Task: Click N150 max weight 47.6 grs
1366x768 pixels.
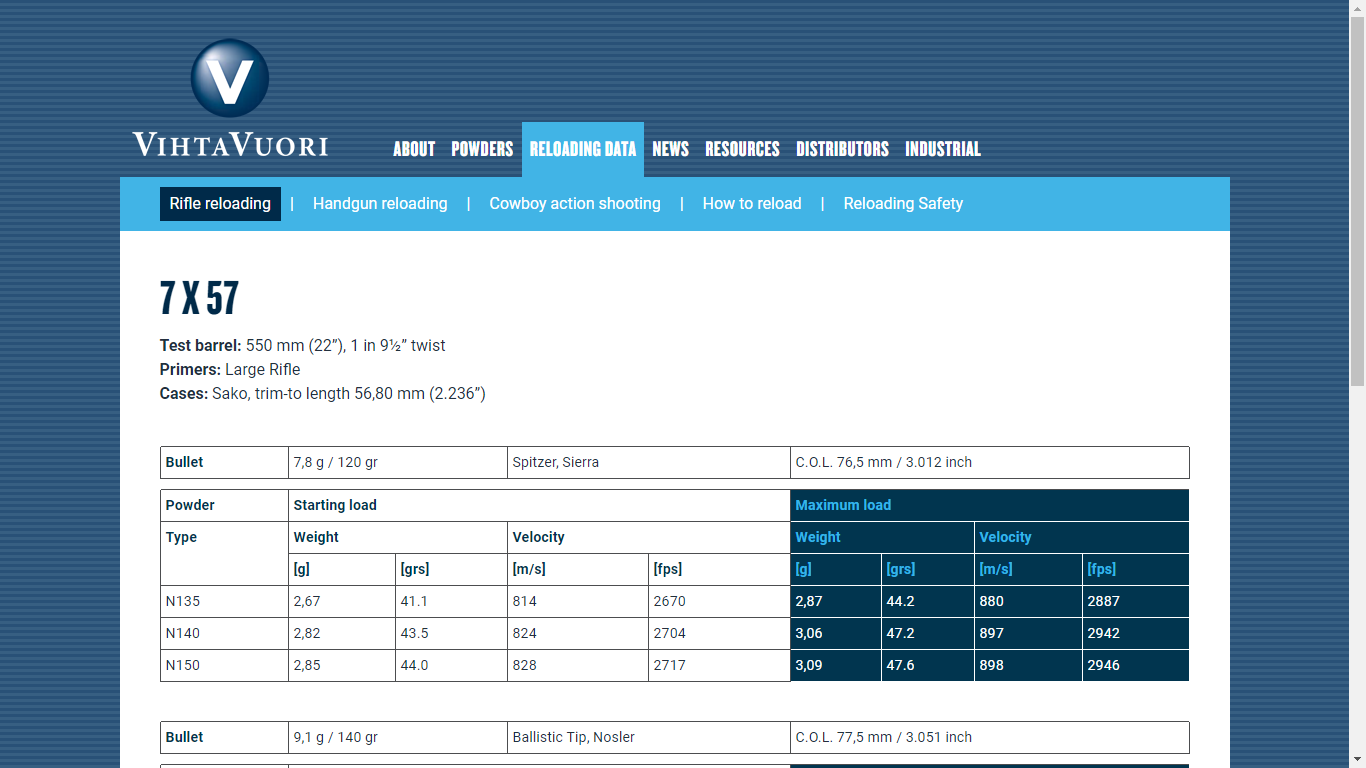Action: click(x=928, y=666)
